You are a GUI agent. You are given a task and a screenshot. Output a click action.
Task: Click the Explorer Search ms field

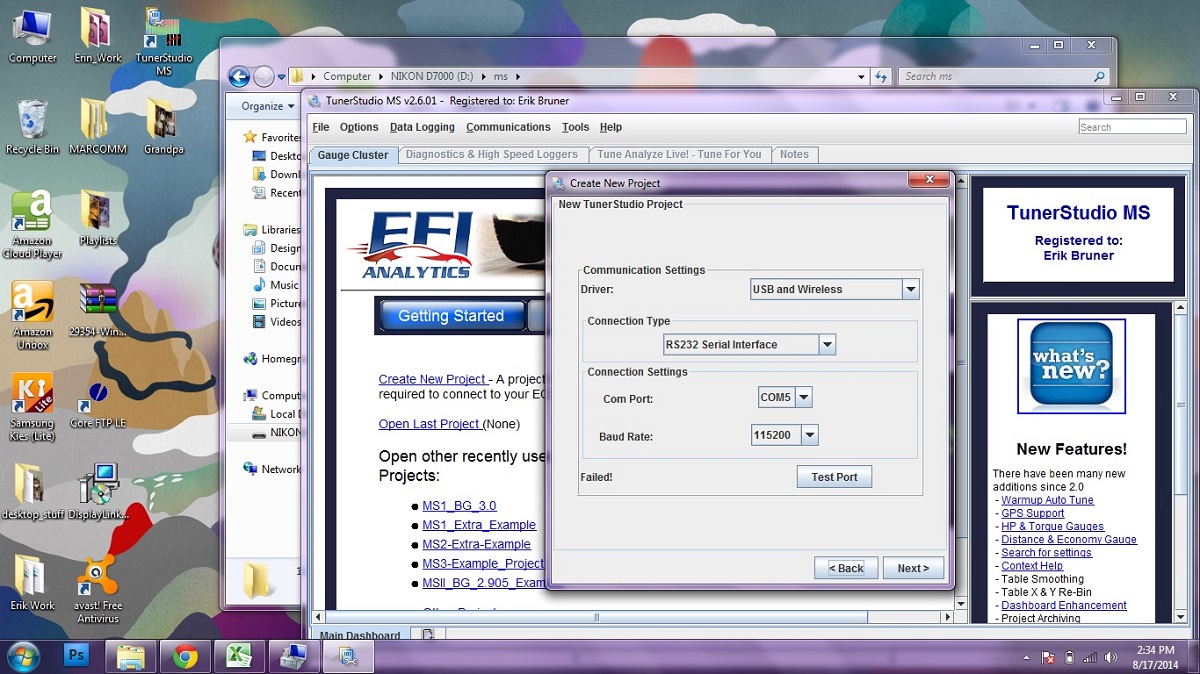[x=1003, y=76]
